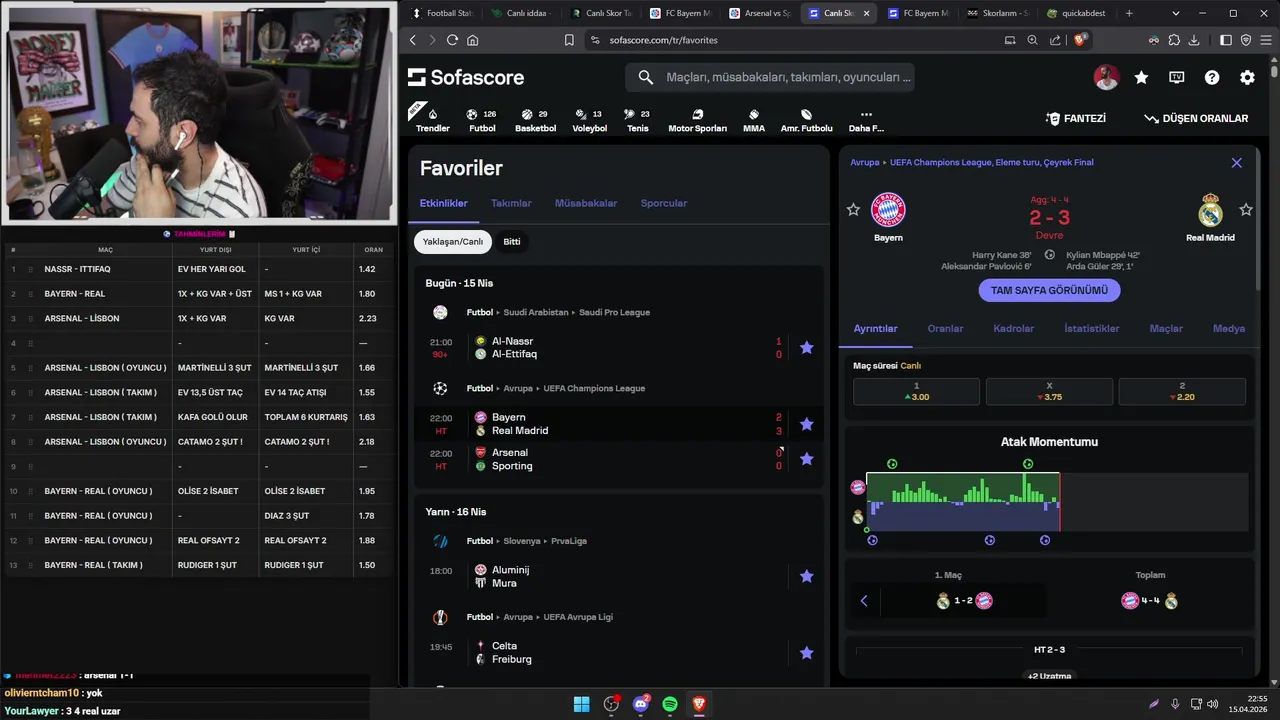Screen dimensions: 1280x720
Task: Toggle the browser sidebar panel
Action: click(1226, 40)
